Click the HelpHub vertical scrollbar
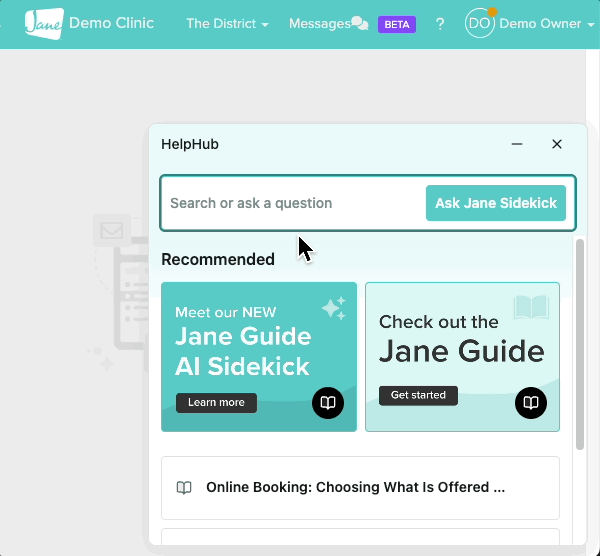 tap(580, 344)
